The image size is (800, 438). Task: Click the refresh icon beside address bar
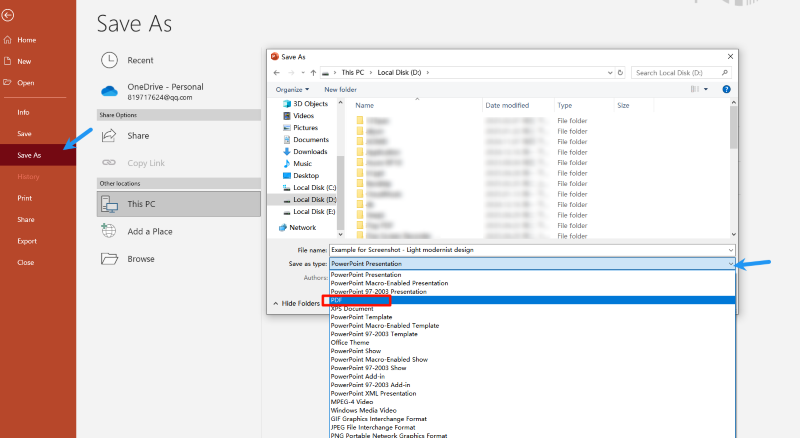[620, 73]
